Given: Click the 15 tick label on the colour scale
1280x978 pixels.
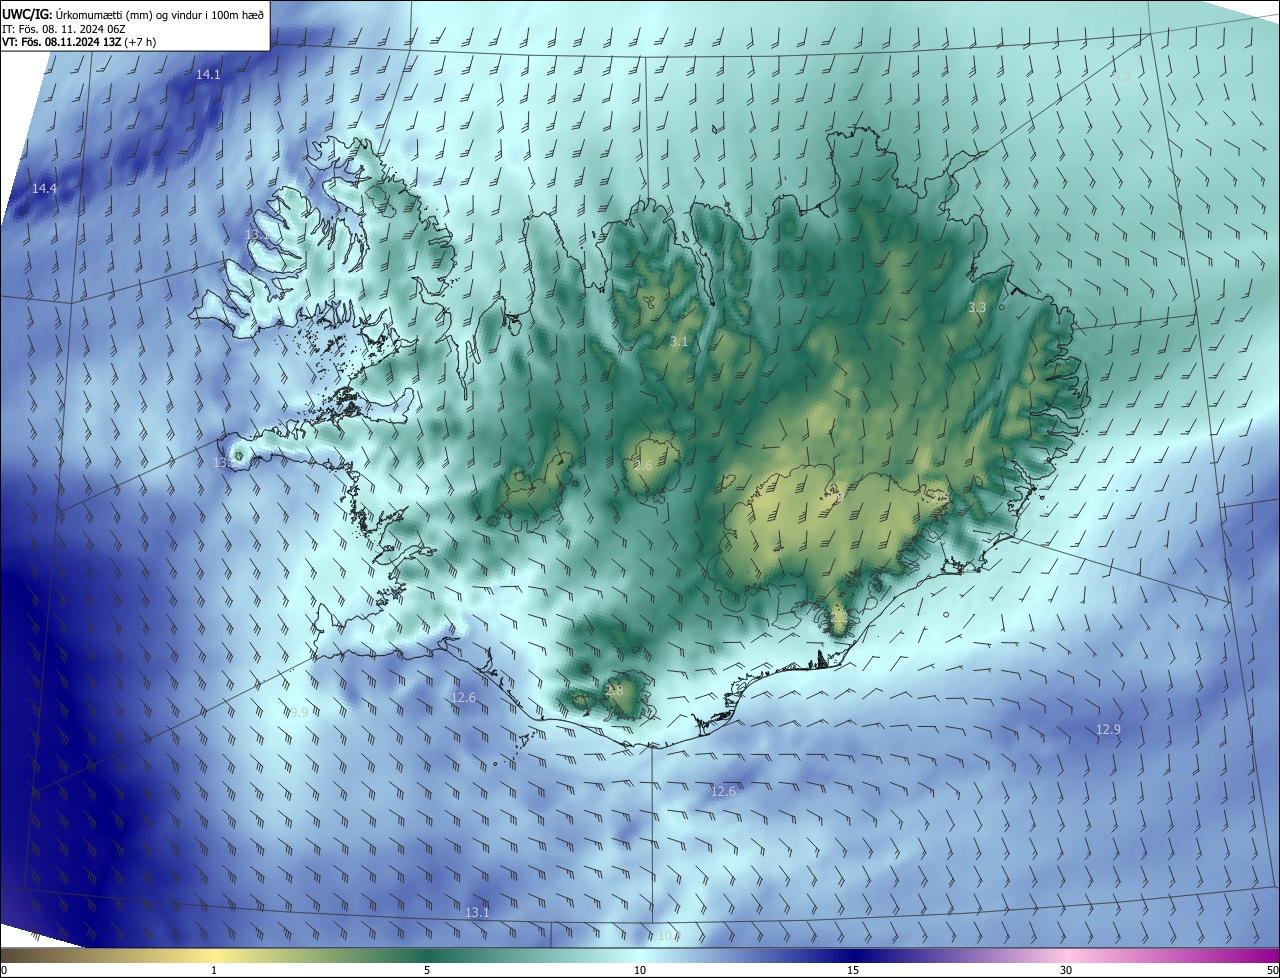Looking at the screenshot, I should [853, 970].
